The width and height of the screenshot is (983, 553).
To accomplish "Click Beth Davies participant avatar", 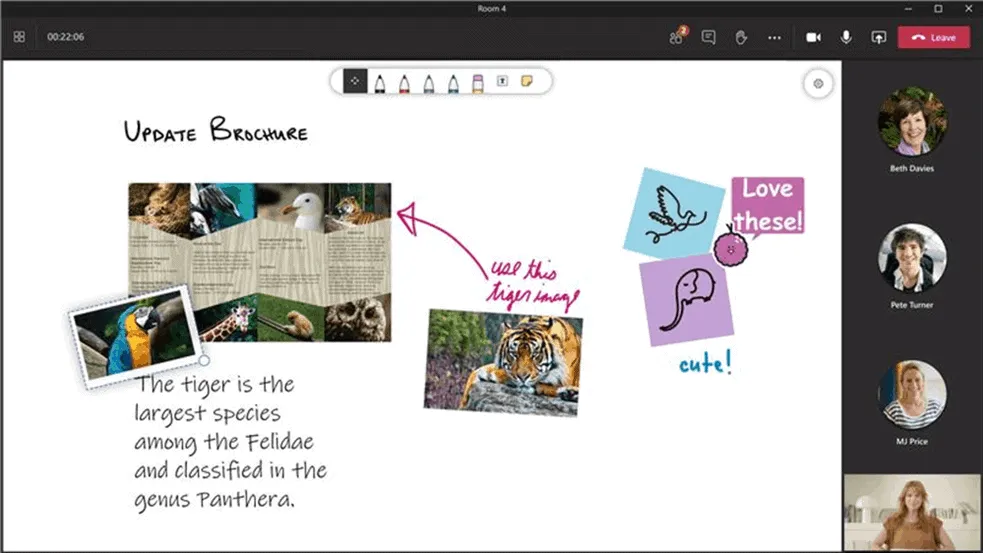I will (x=912, y=121).
